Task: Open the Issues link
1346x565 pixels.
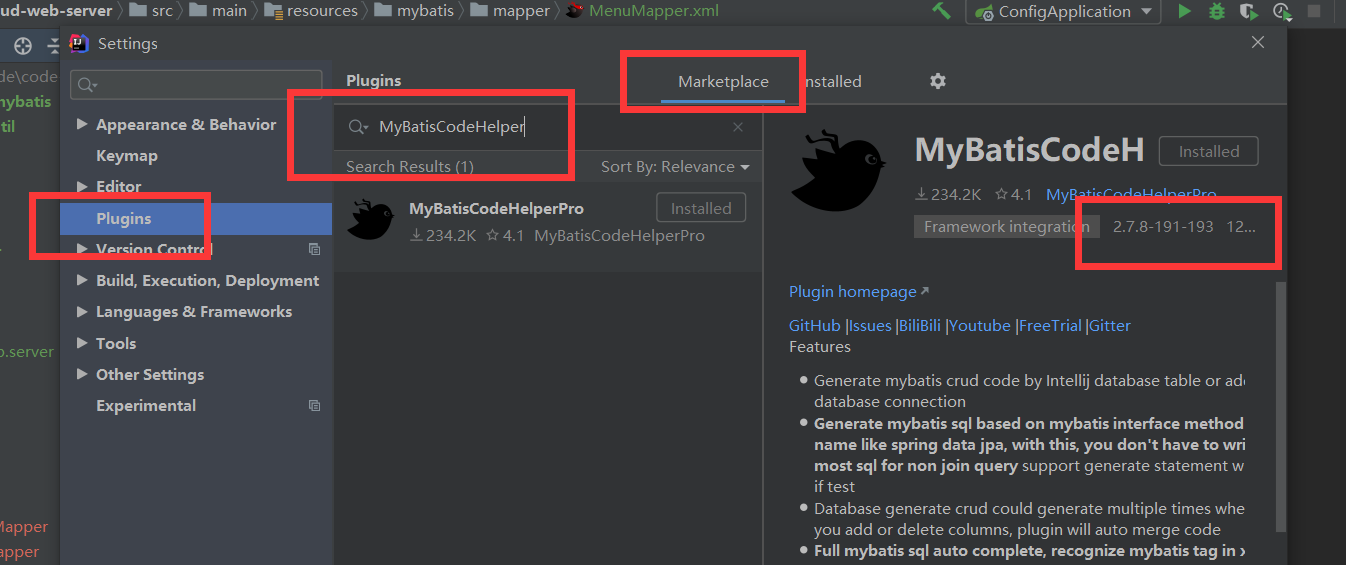Action: (x=871, y=326)
